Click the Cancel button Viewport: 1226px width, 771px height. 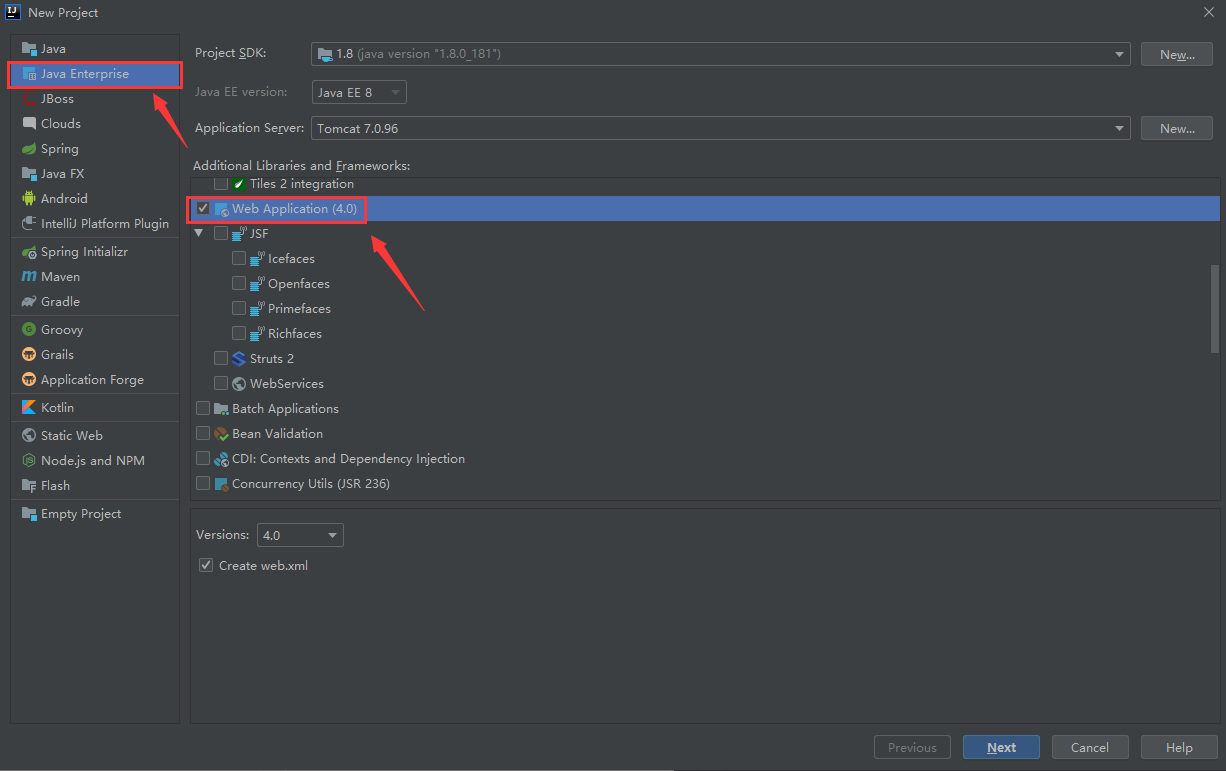point(1090,747)
